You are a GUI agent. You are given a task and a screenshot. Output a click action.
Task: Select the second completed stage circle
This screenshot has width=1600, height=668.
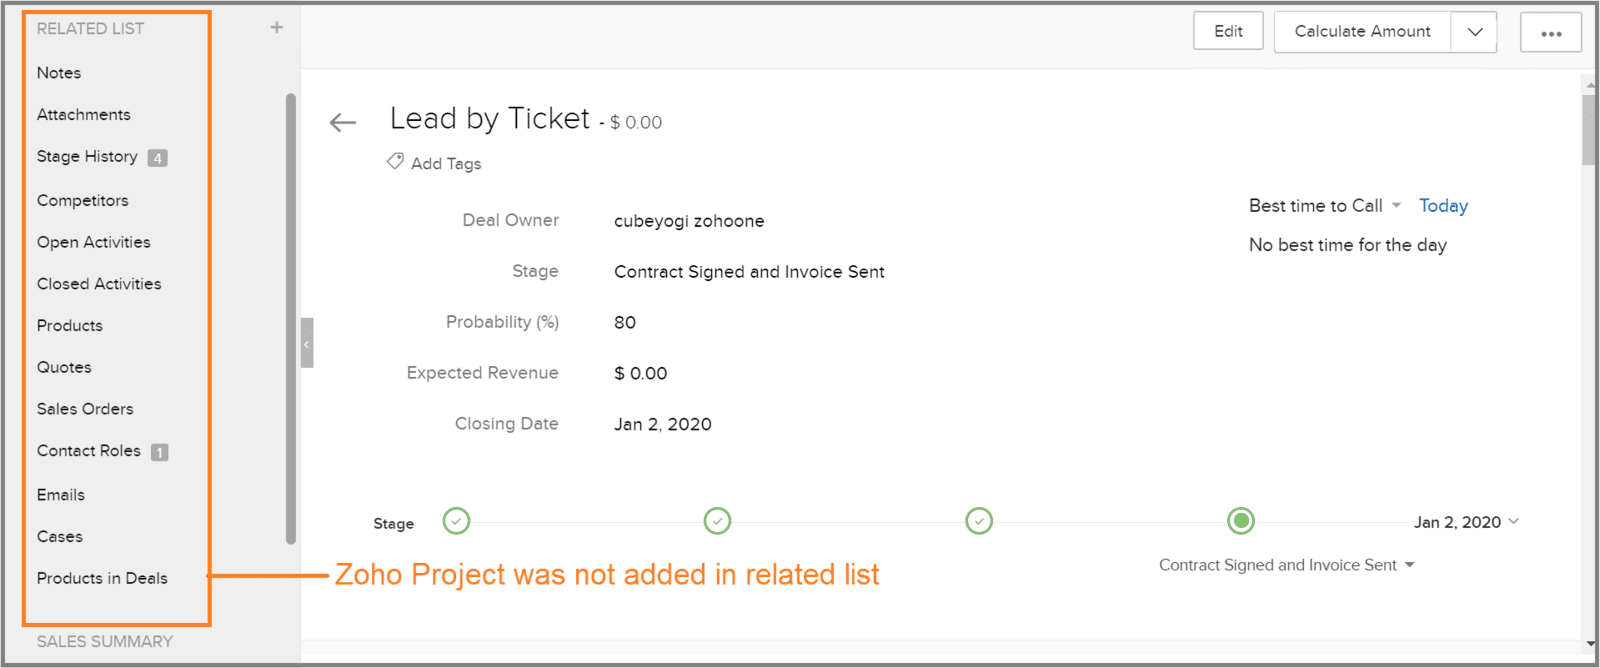pos(717,521)
